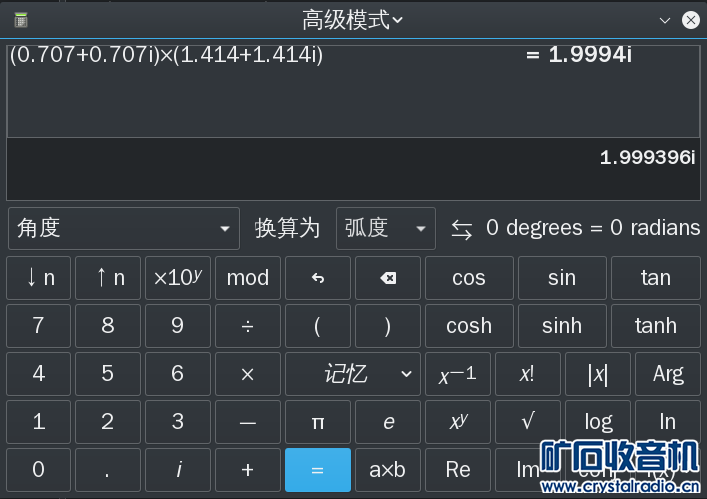Click the cos button
Image resolution: width=707 pixels, height=499 pixels.
469,278
